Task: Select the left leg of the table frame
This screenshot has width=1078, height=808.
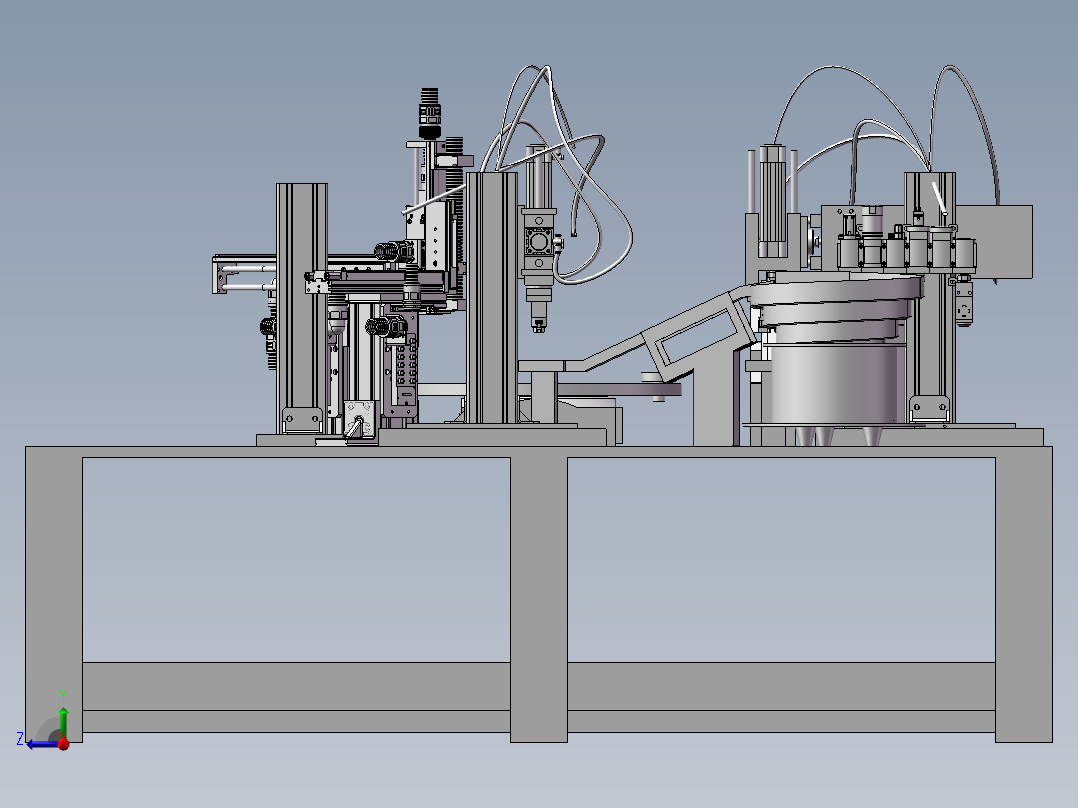Action: (x=54, y=595)
